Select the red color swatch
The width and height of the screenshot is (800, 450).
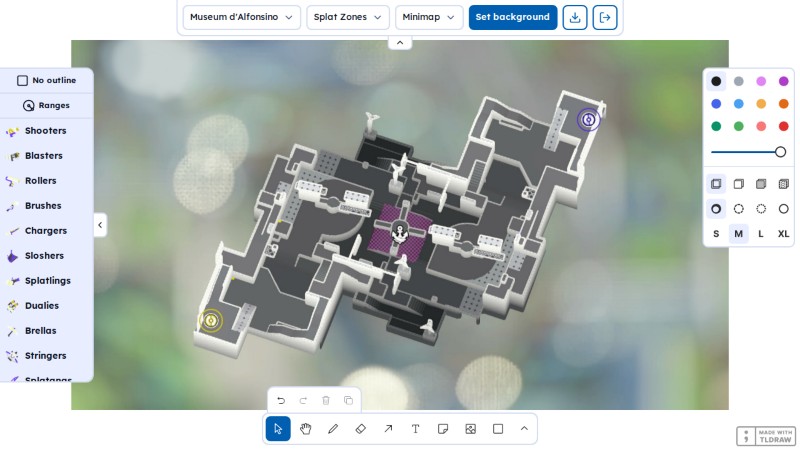[x=784, y=126]
